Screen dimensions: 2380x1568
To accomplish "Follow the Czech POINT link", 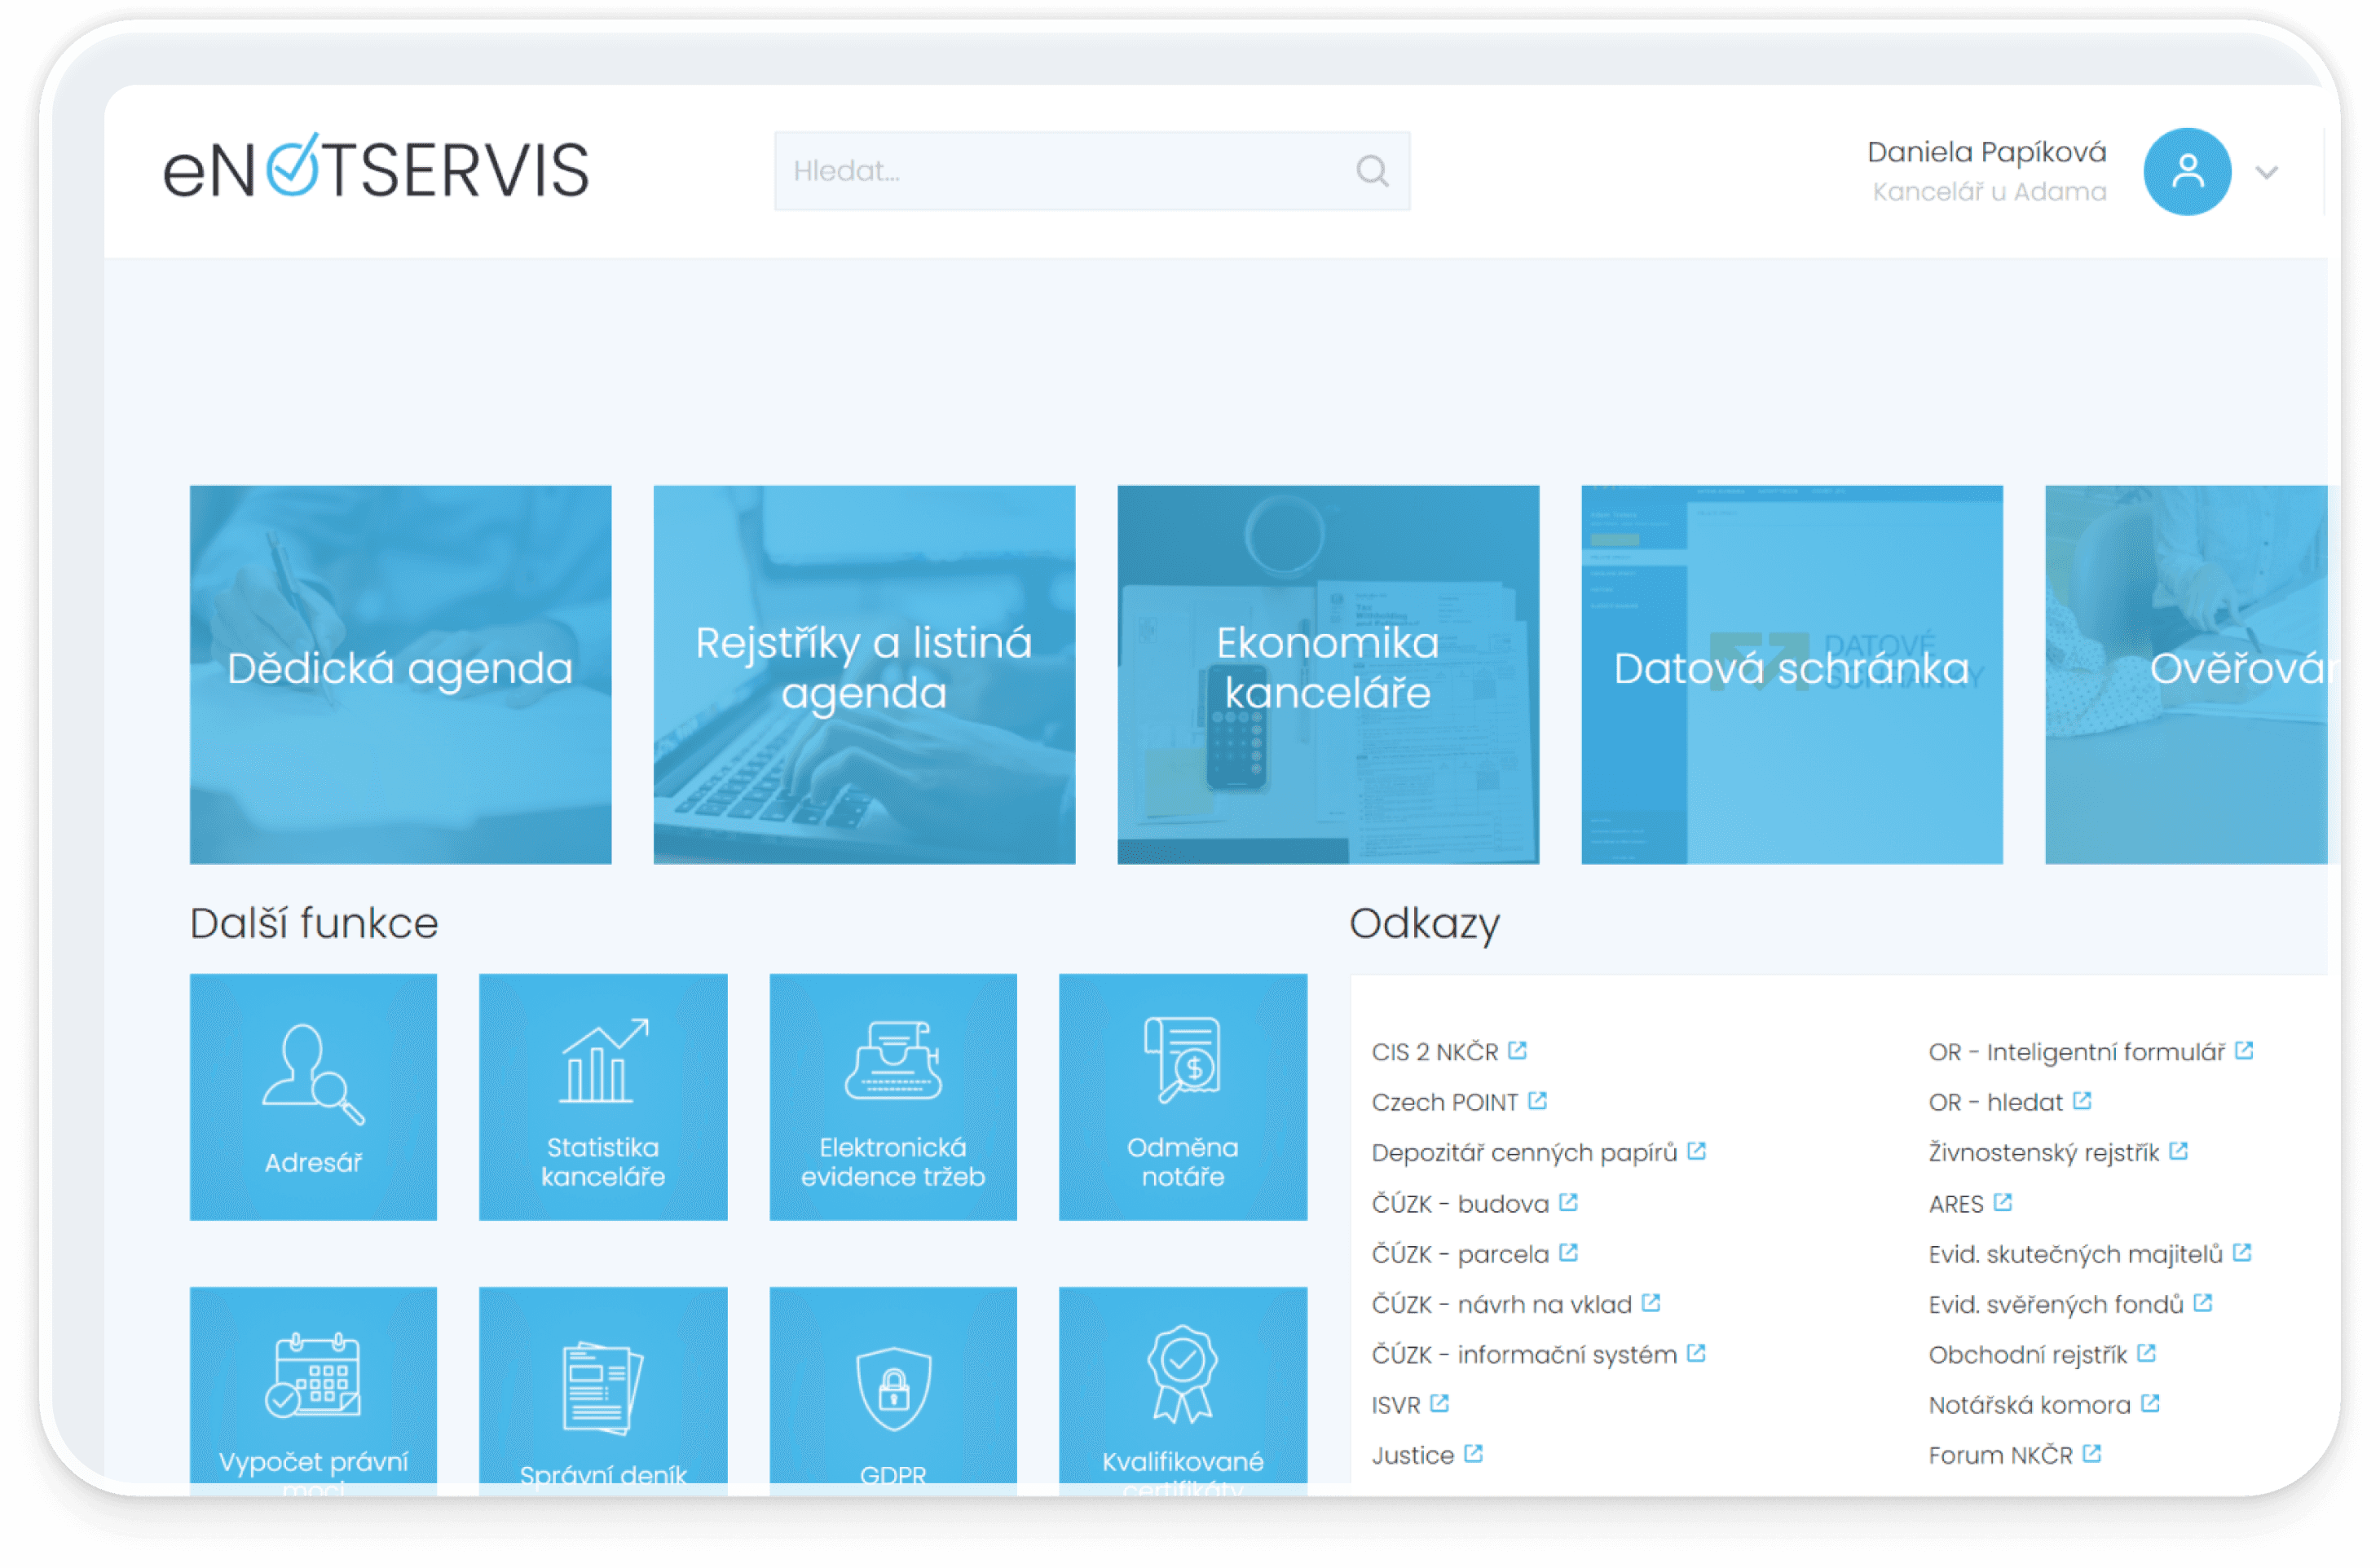I will (1445, 1102).
